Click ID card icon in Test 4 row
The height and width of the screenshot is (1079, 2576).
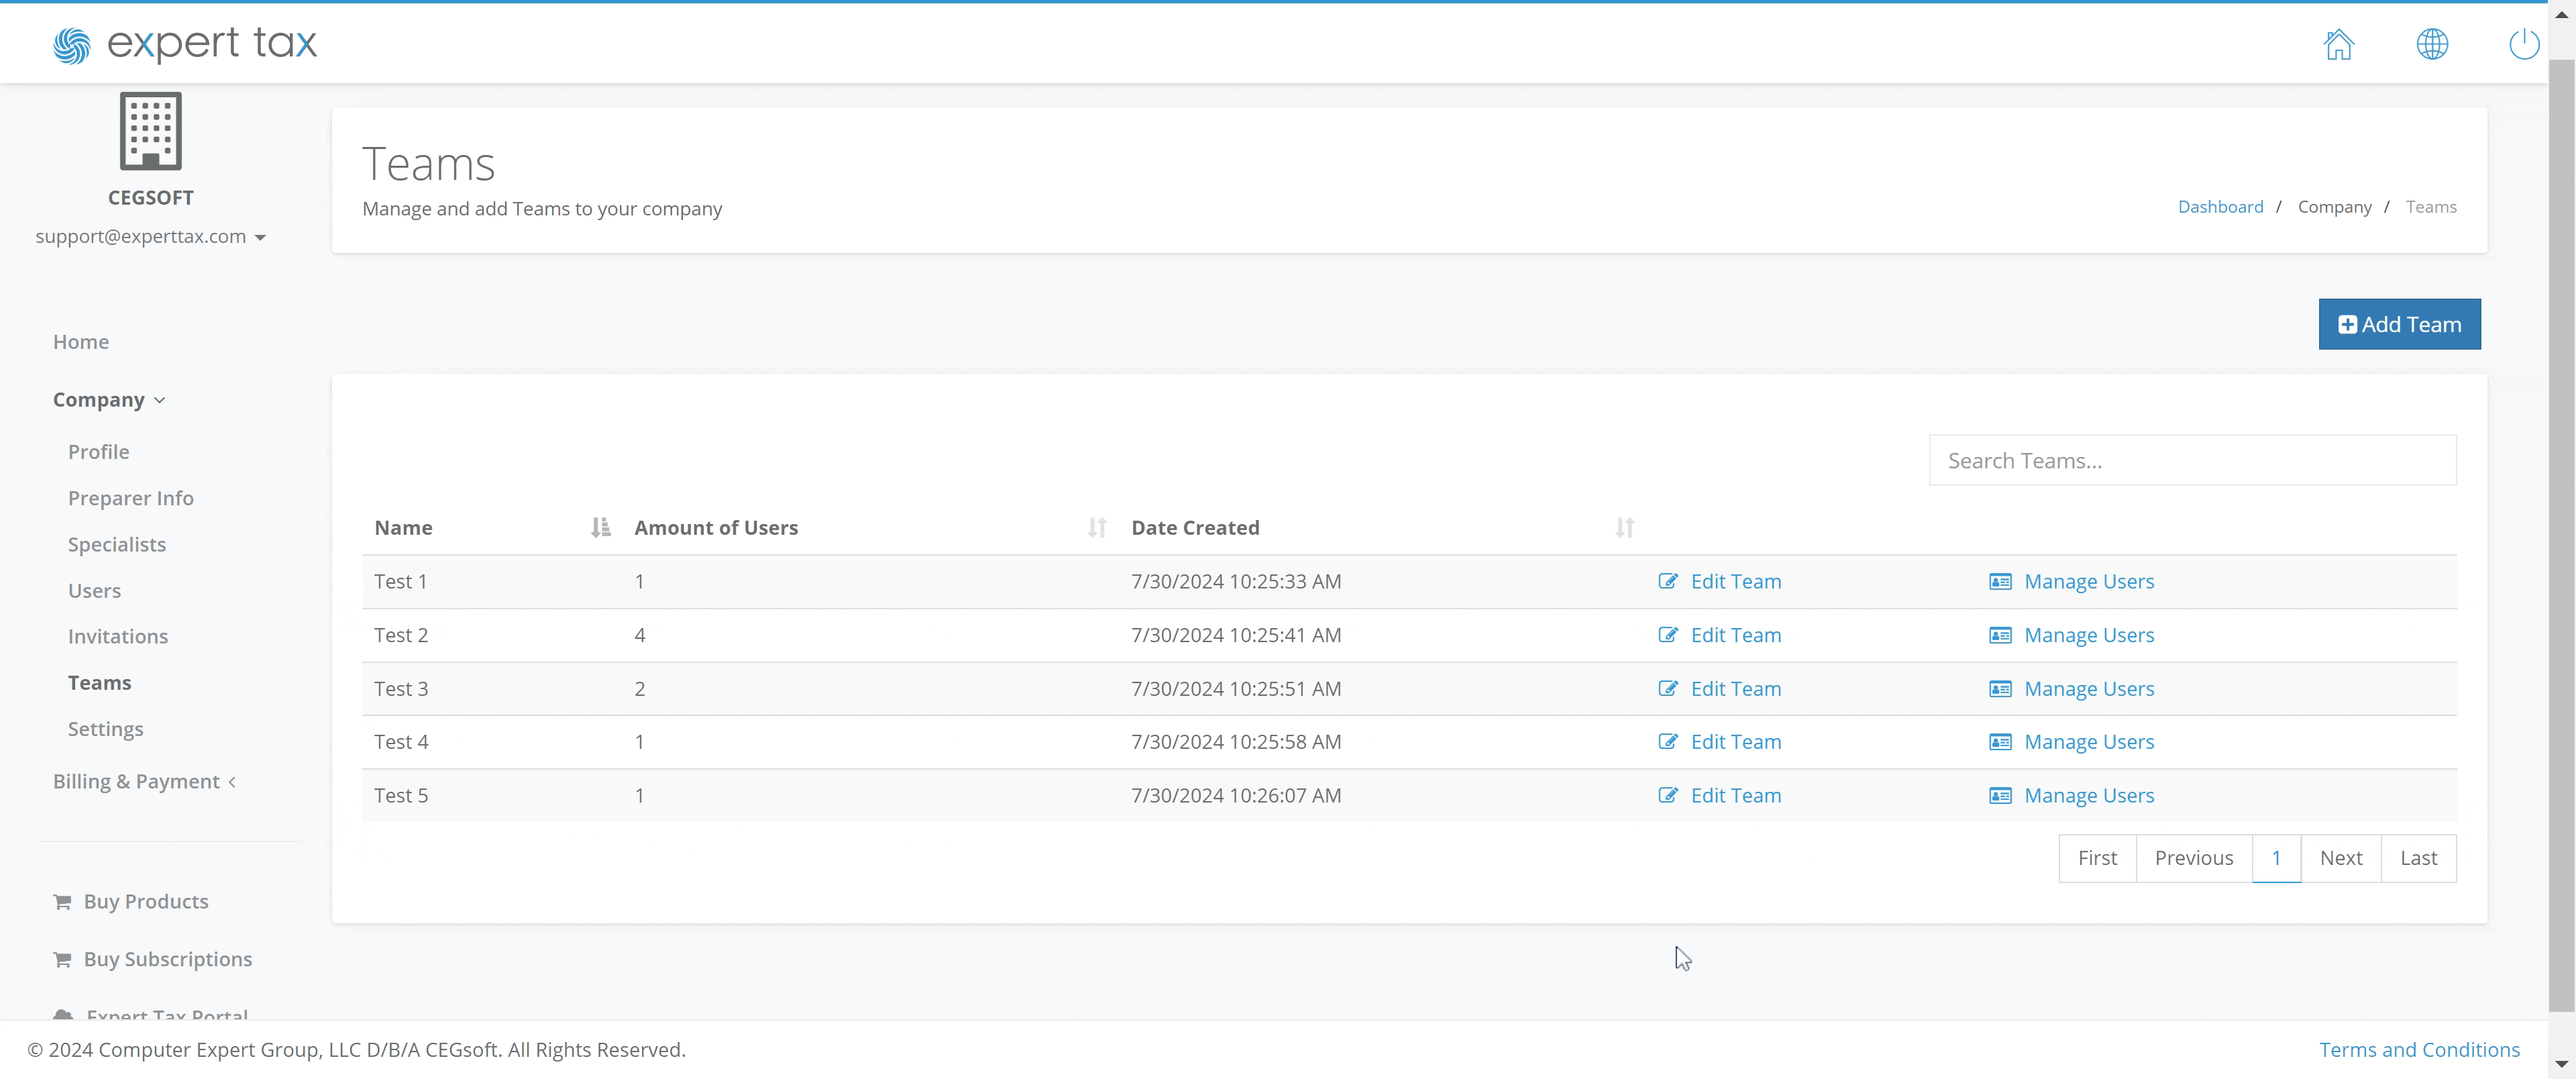tap(2000, 741)
